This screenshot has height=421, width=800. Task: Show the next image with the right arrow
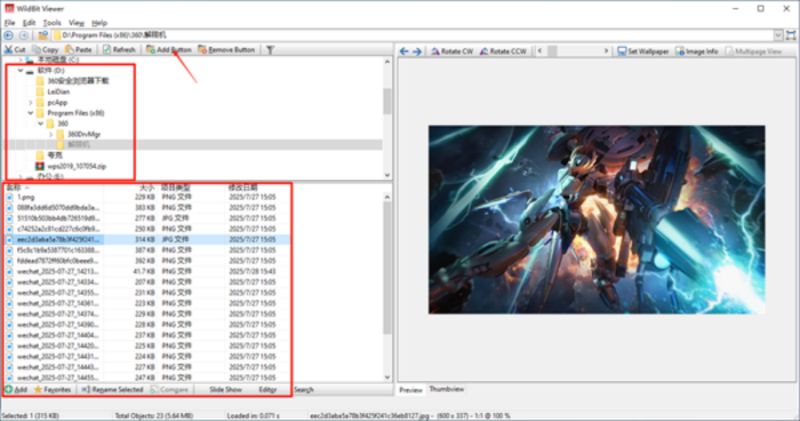click(417, 51)
